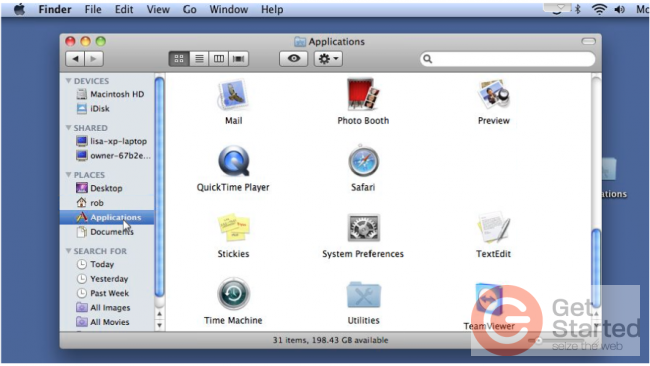Click the Applications folder proxy icon in the title
This screenshot has width=650, height=366.
click(x=300, y=41)
